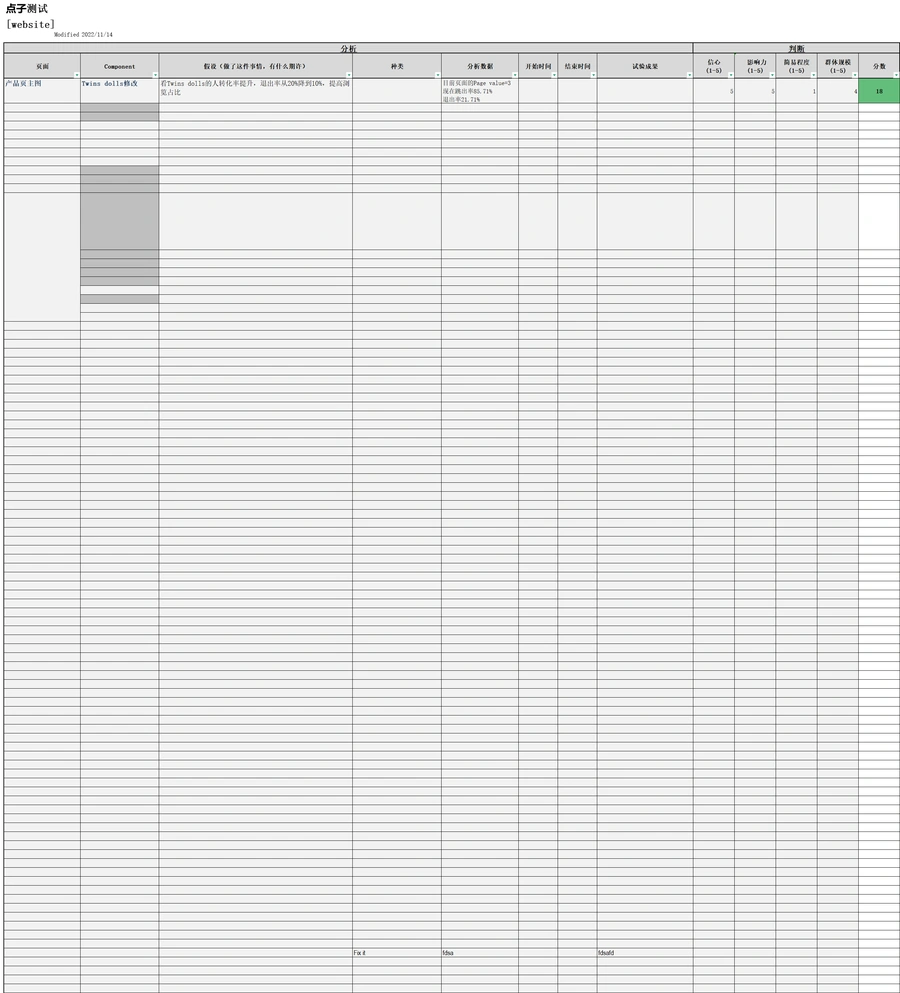Screen dimensions: 900x993
Task: Select the Modified 2022/11/14 text
Action: tap(83, 35)
